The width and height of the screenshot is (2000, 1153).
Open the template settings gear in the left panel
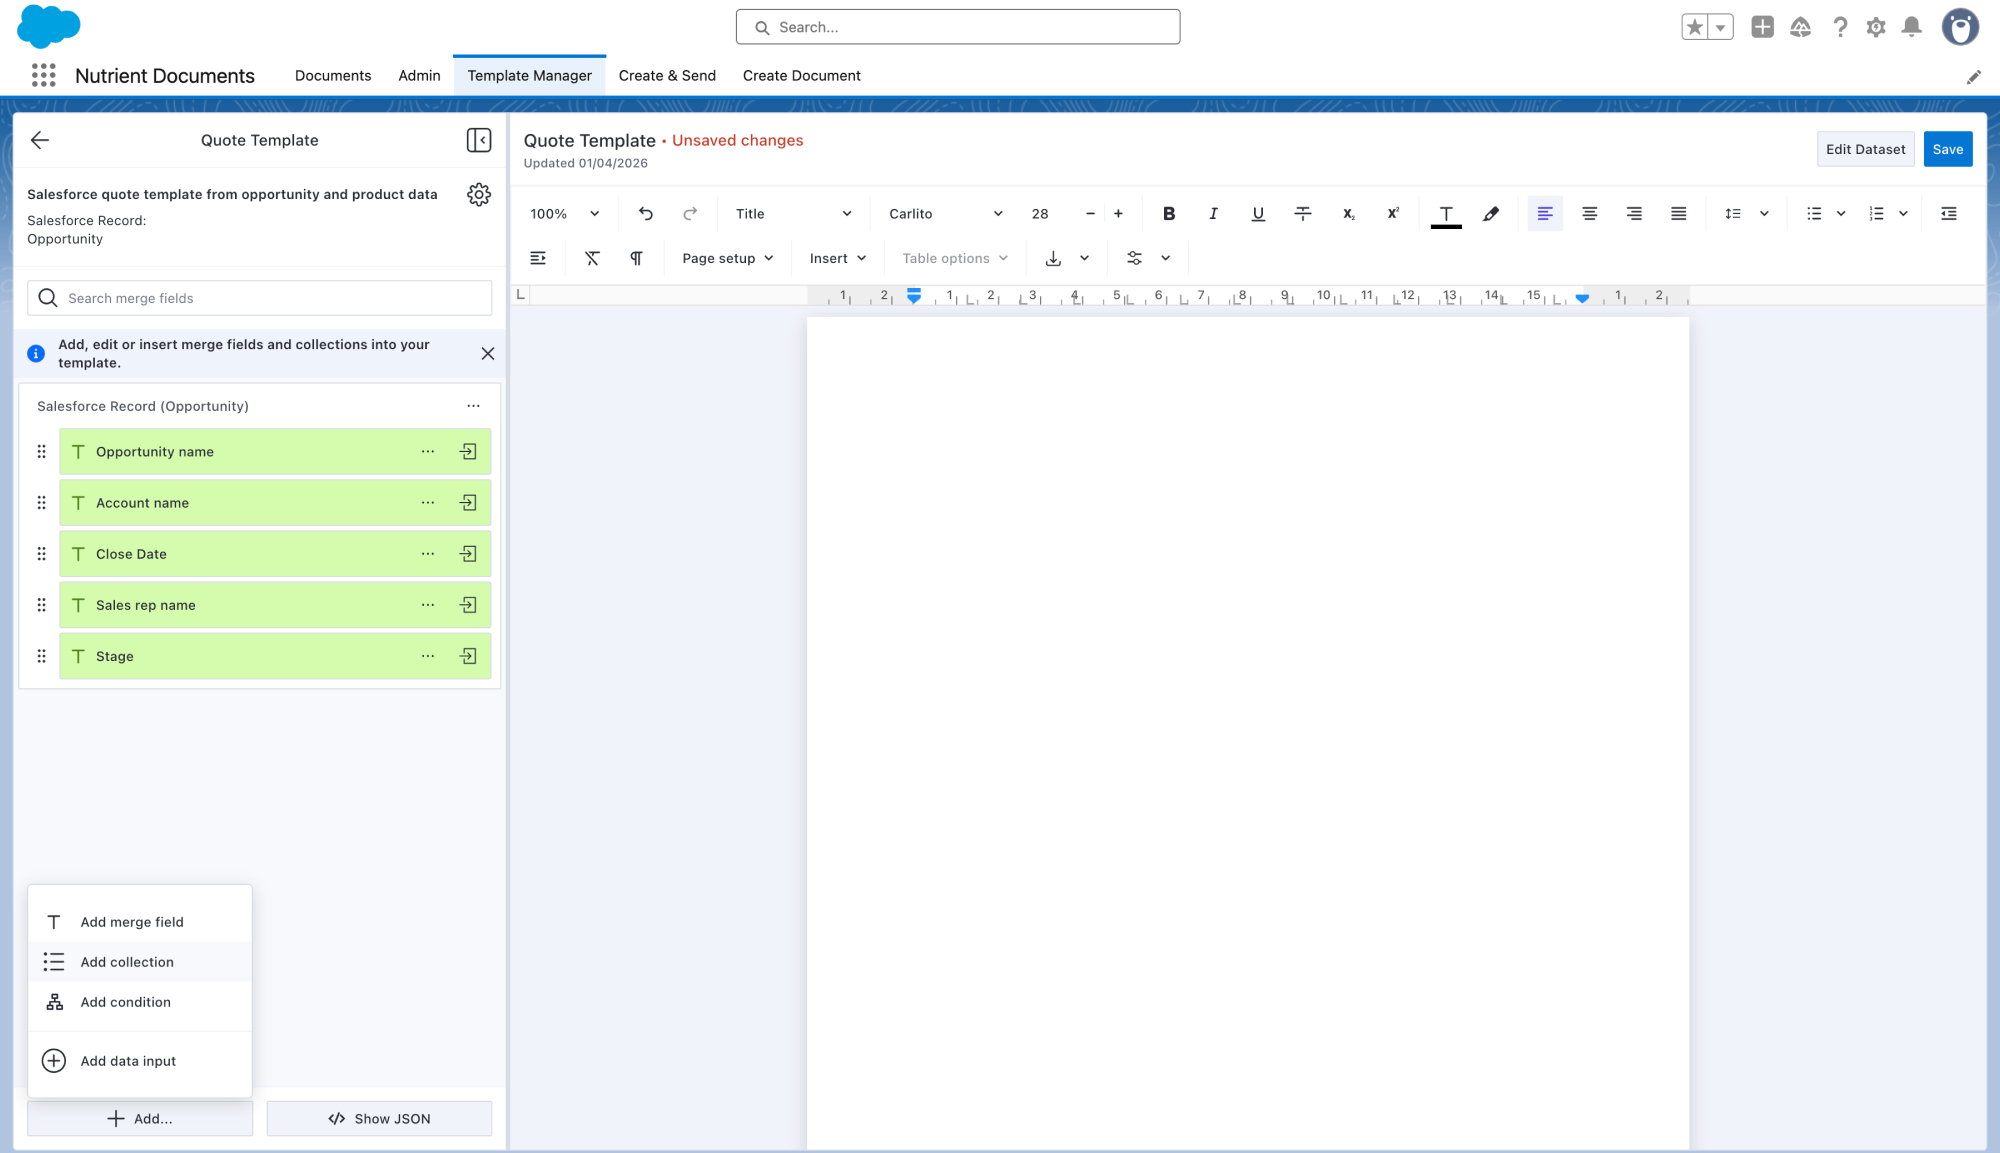click(x=479, y=195)
